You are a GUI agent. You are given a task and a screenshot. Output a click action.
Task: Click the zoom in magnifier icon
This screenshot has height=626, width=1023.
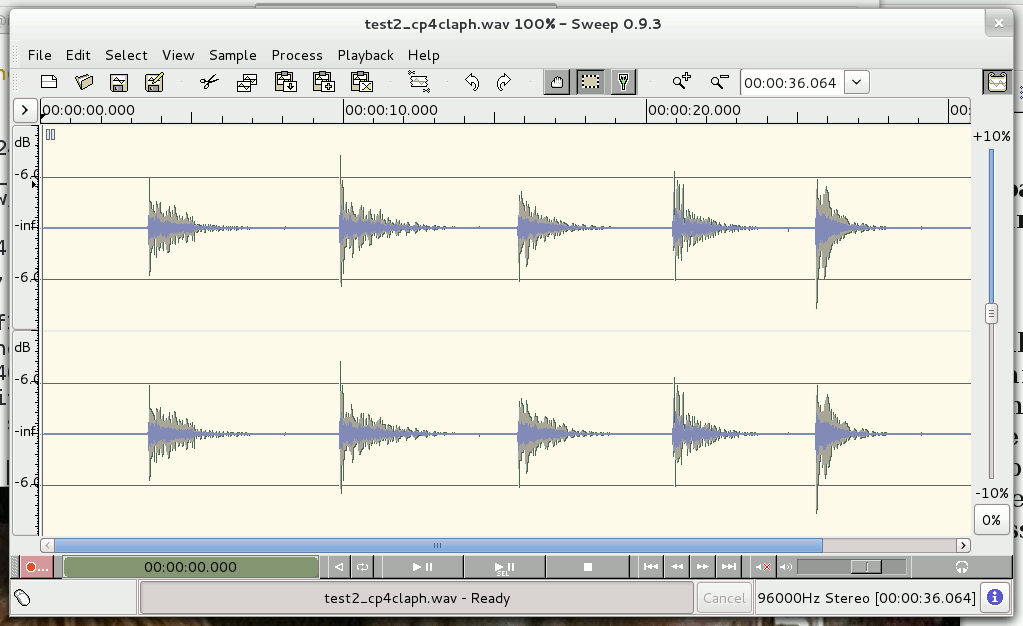pyautogui.click(x=682, y=82)
